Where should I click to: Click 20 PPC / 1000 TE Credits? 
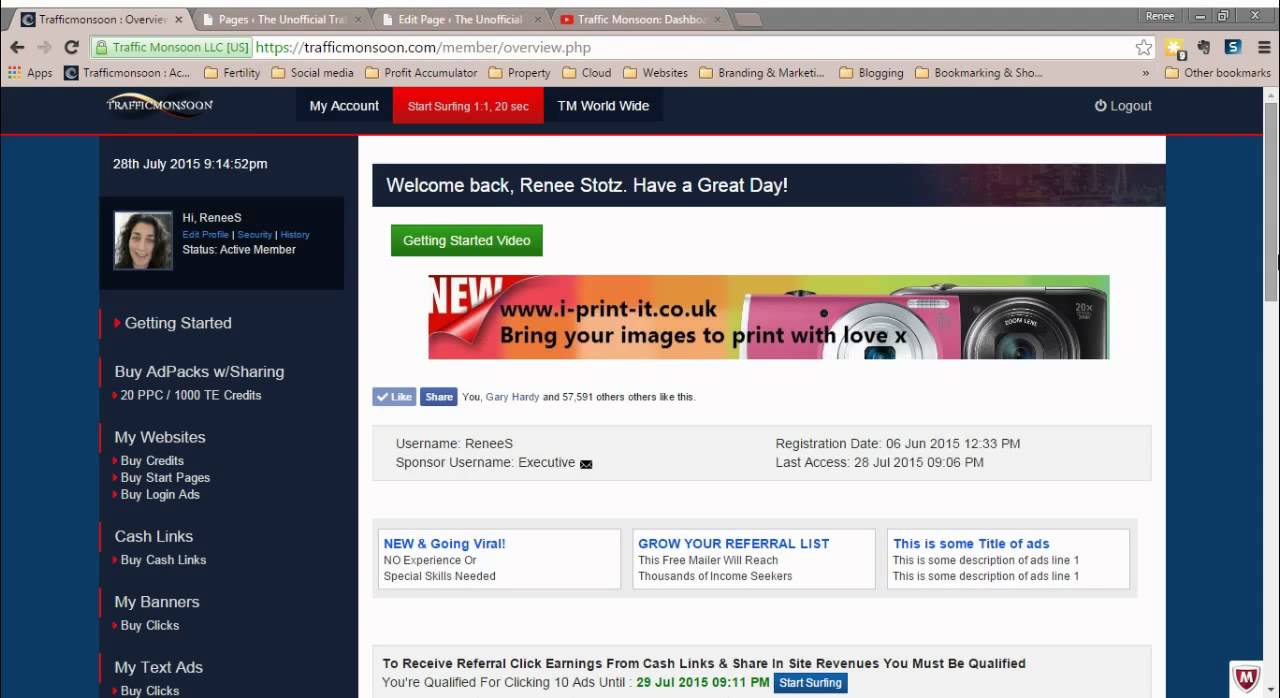pos(191,395)
